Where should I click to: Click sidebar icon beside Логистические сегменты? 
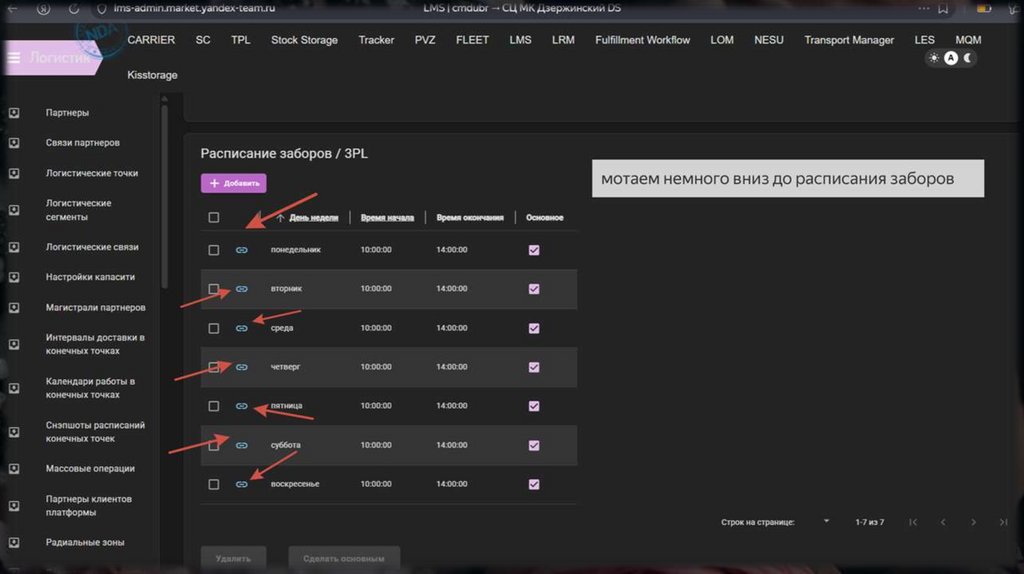tap(14, 210)
